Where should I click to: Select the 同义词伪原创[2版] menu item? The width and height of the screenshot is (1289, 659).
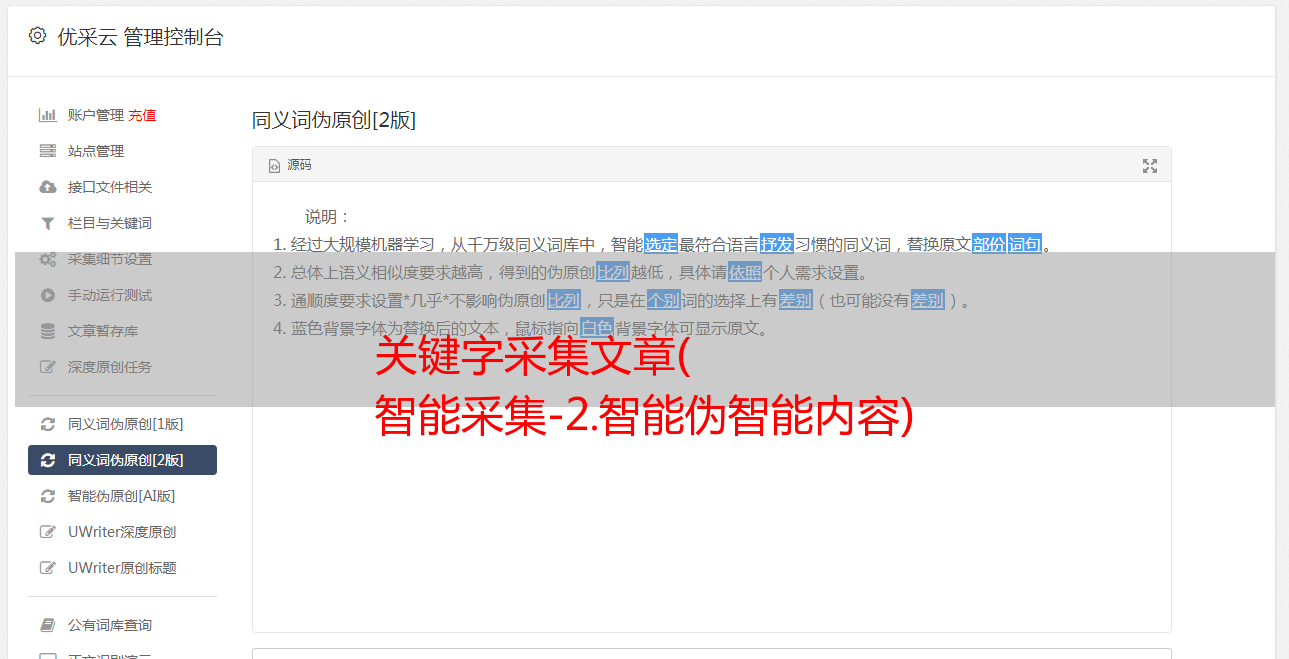point(122,460)
